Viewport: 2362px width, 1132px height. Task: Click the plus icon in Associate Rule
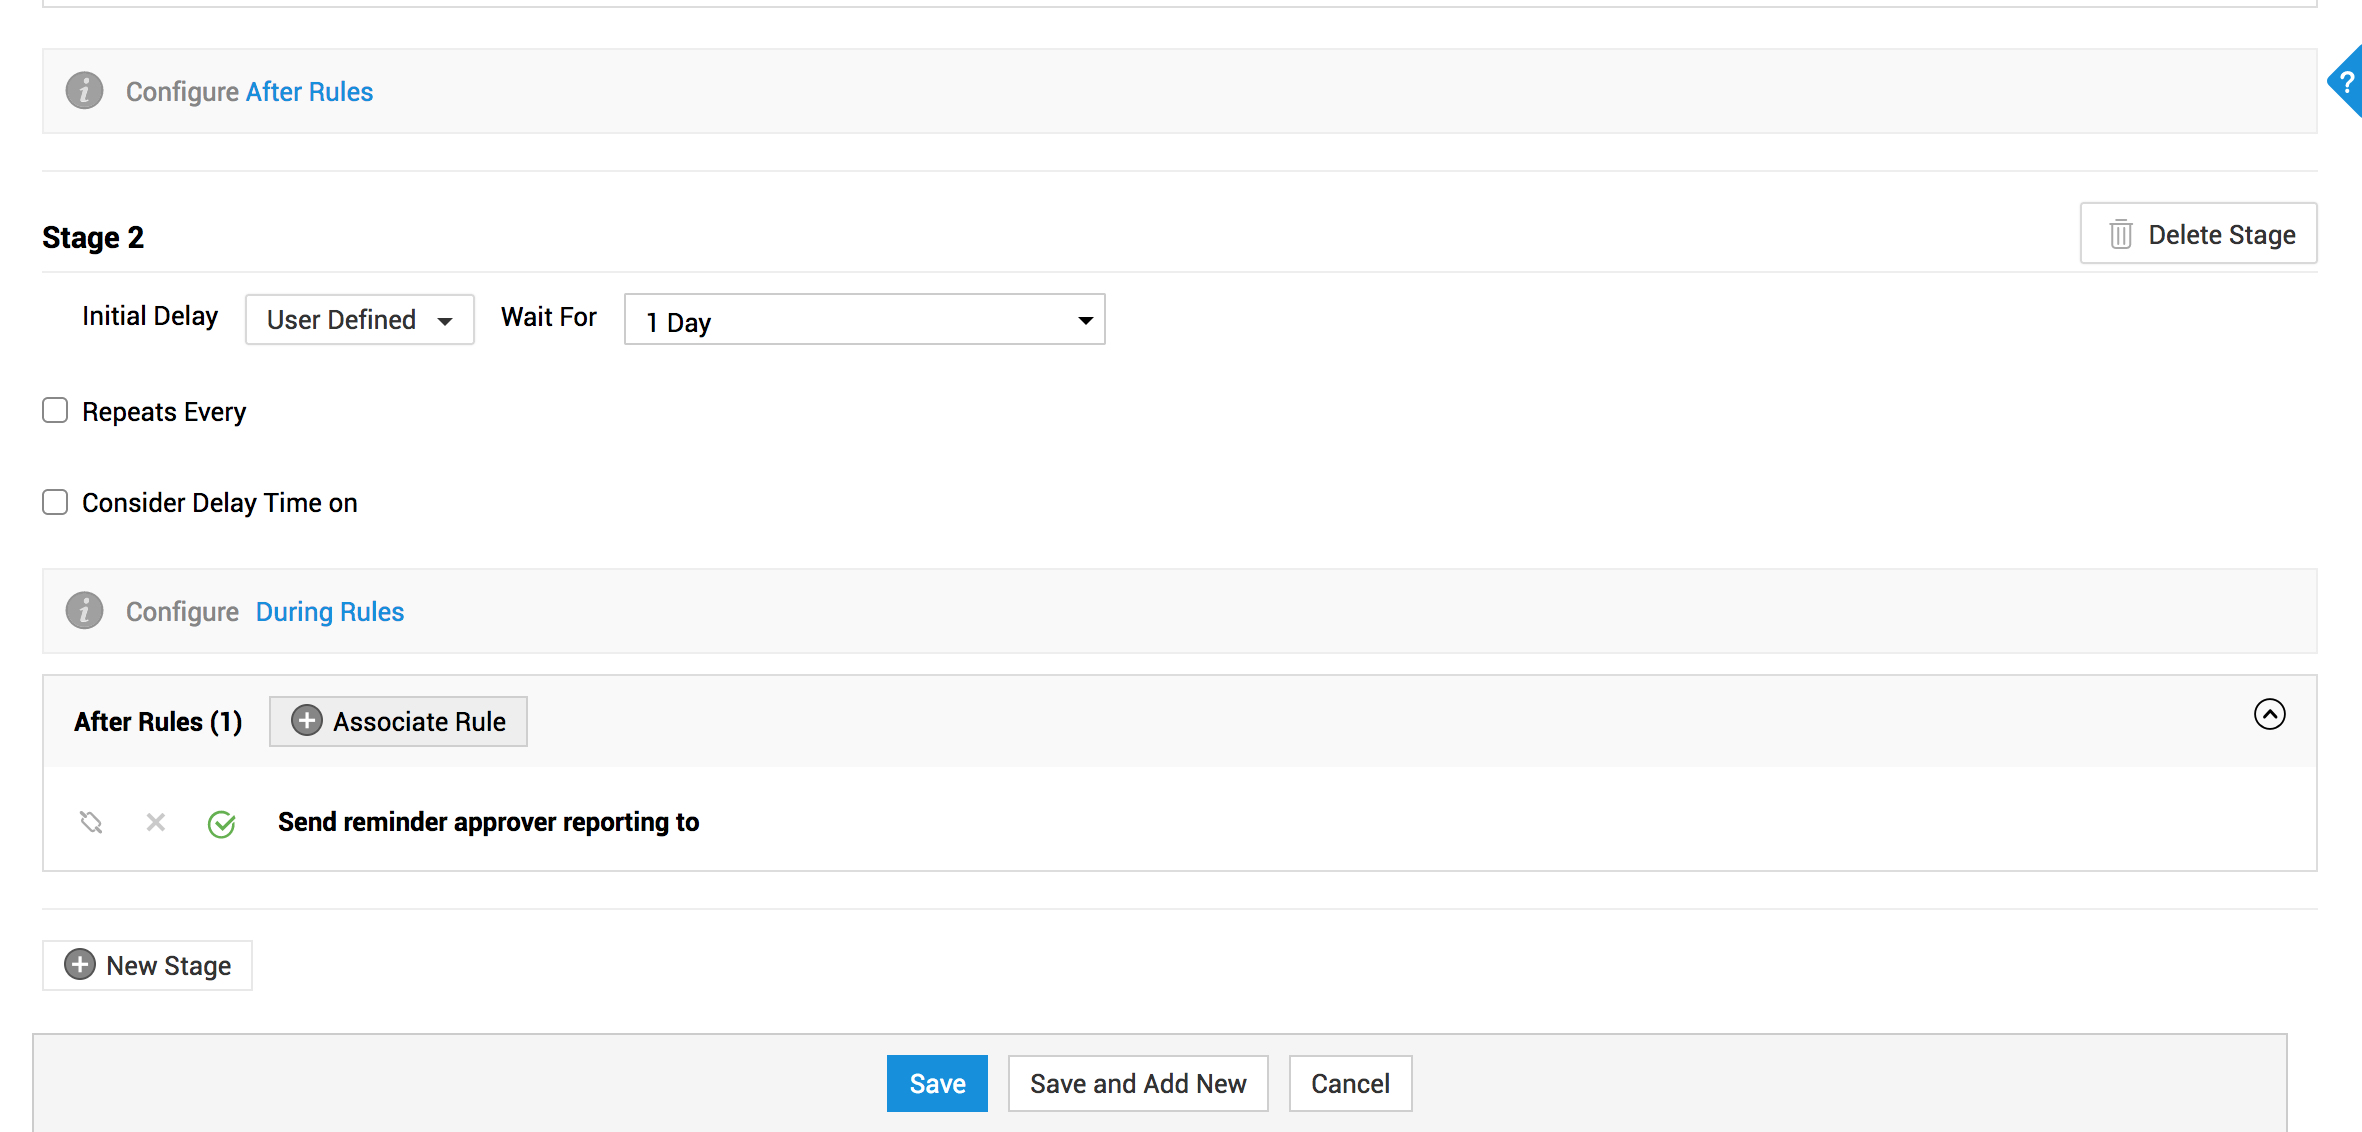[306, 721]
